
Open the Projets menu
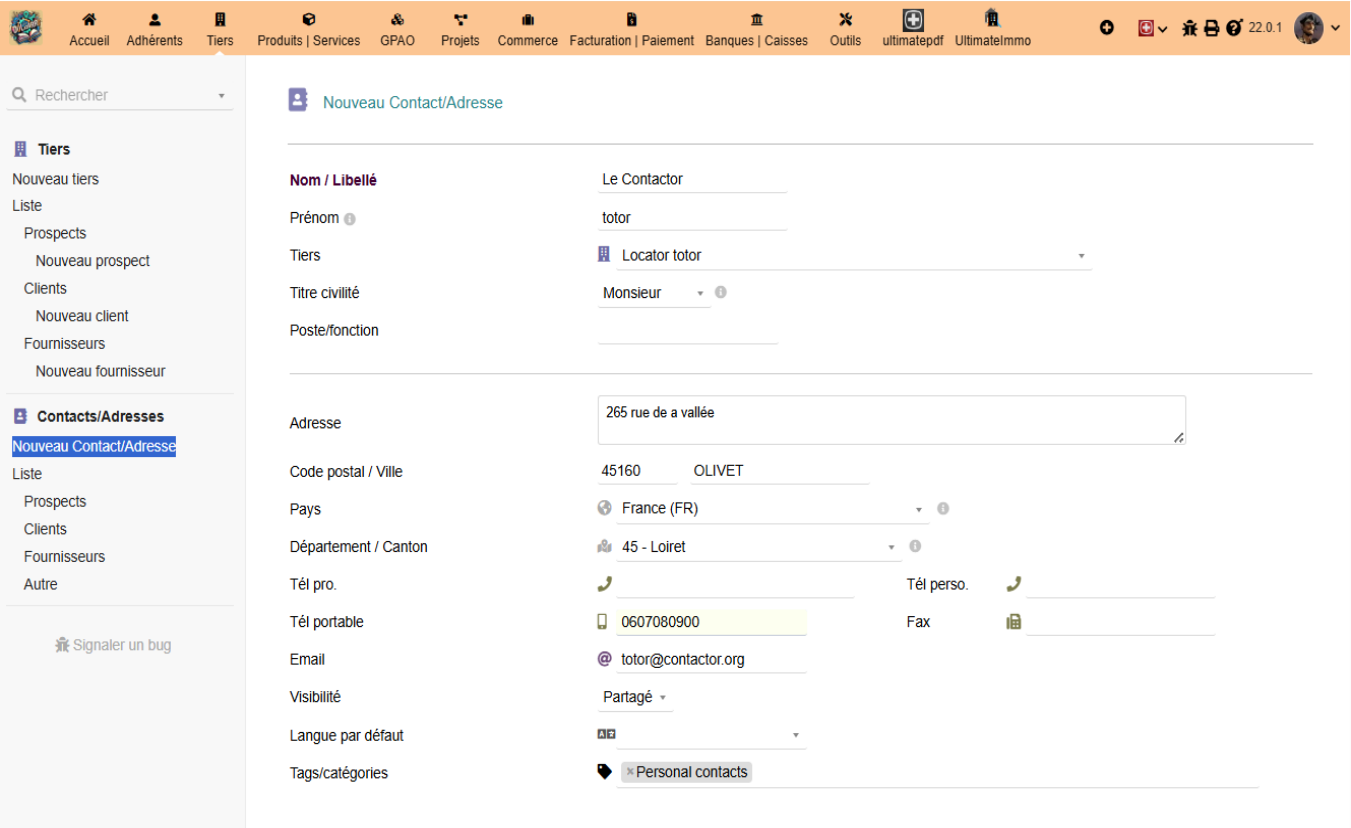click(x=460, y=29)
